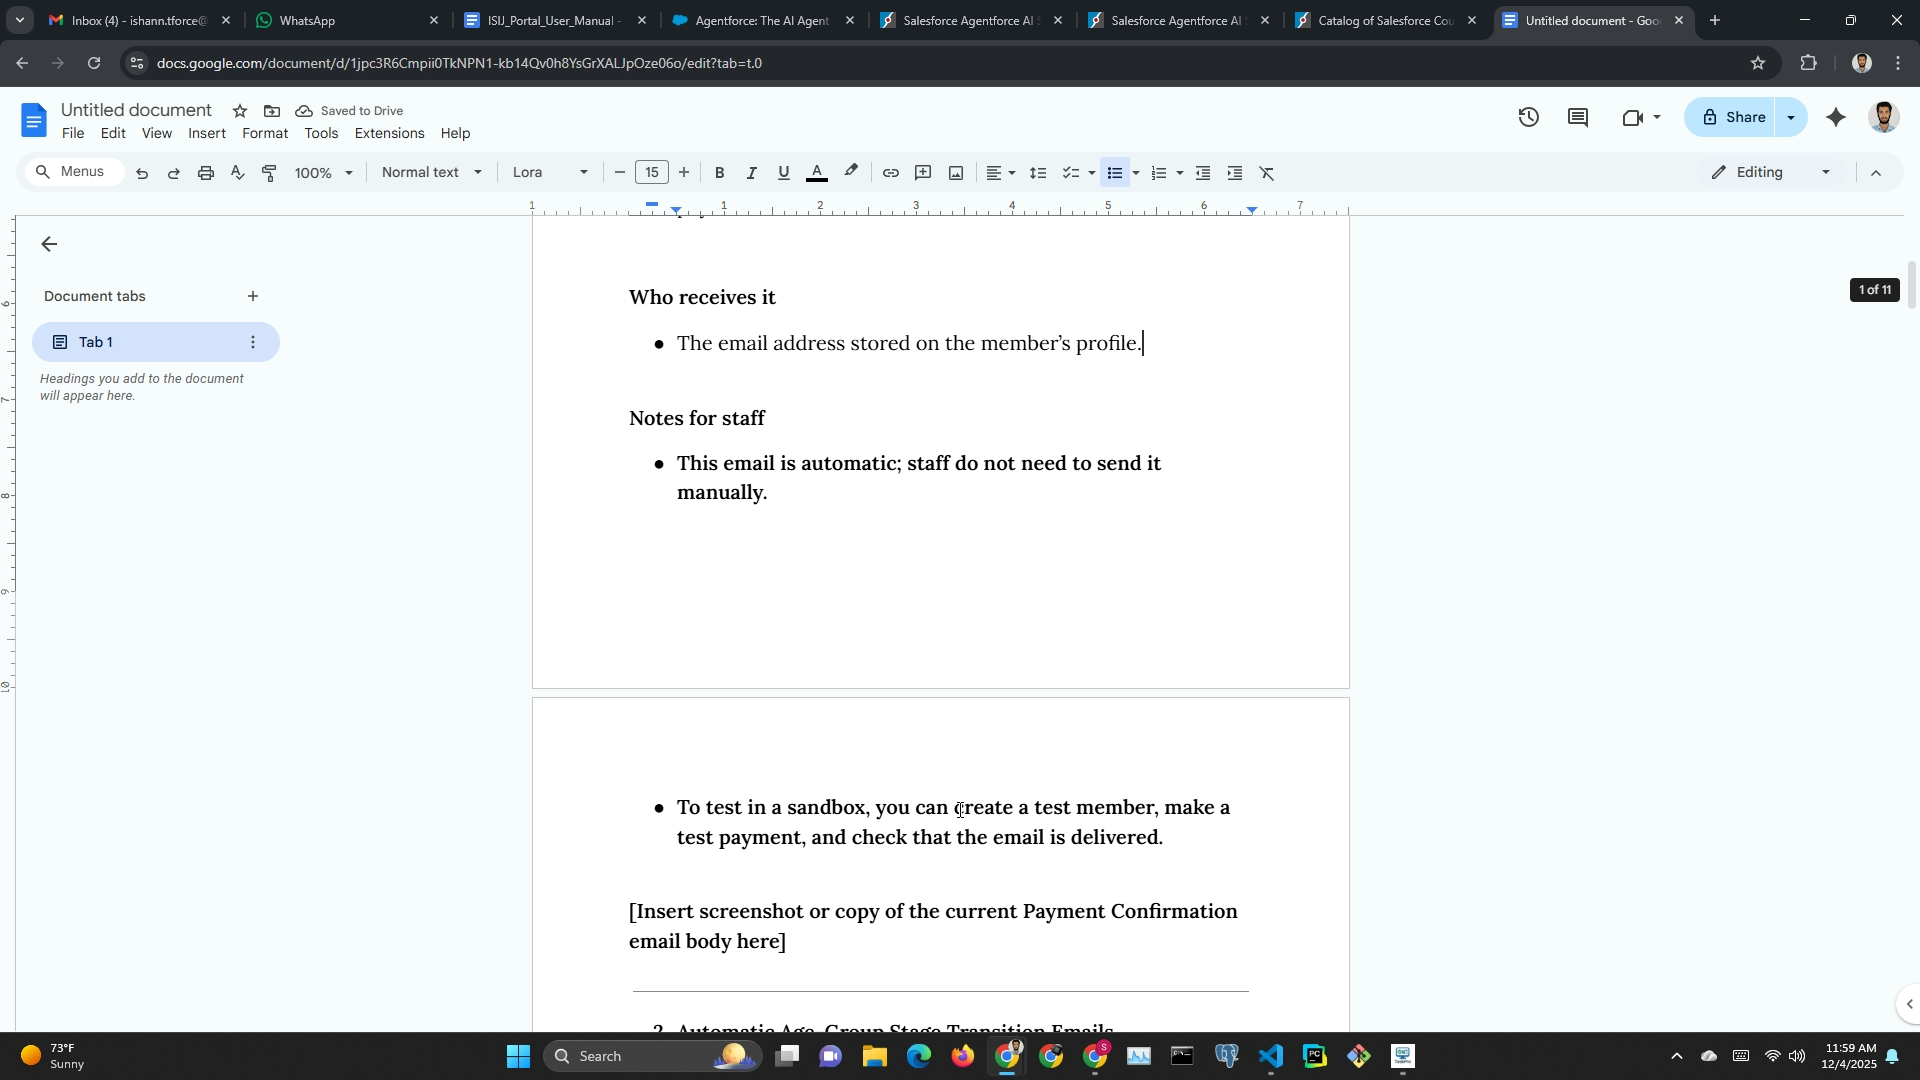Click the Insert link icon
The image size is (1920, 1080).
[x=890, y=173]
